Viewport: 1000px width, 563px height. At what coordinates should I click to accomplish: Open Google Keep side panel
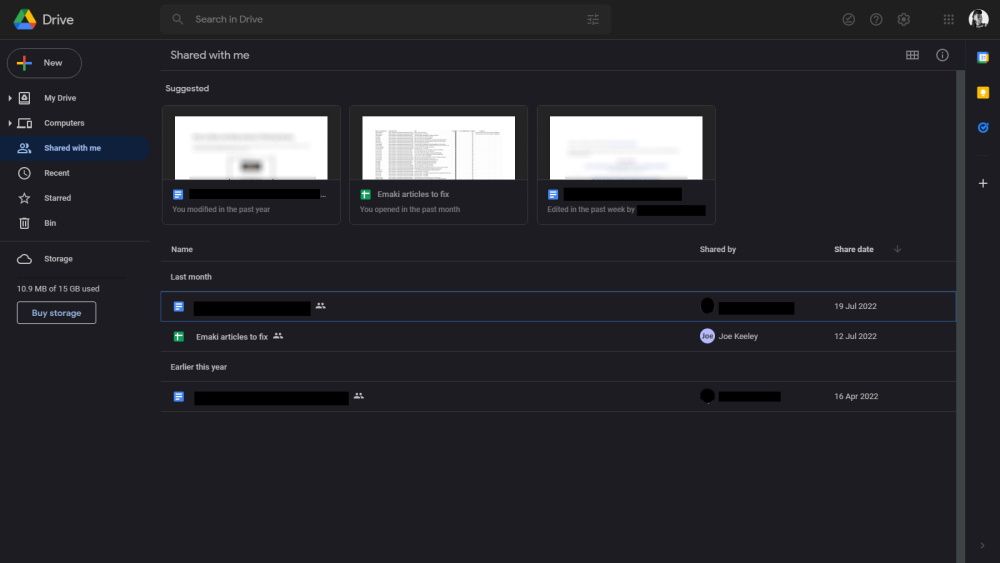coord(983,92)
